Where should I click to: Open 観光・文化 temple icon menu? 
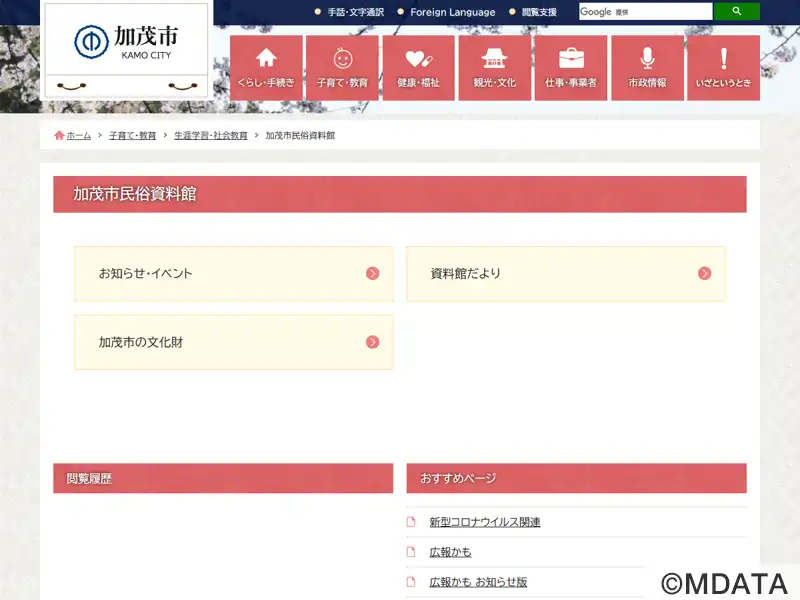494,68
